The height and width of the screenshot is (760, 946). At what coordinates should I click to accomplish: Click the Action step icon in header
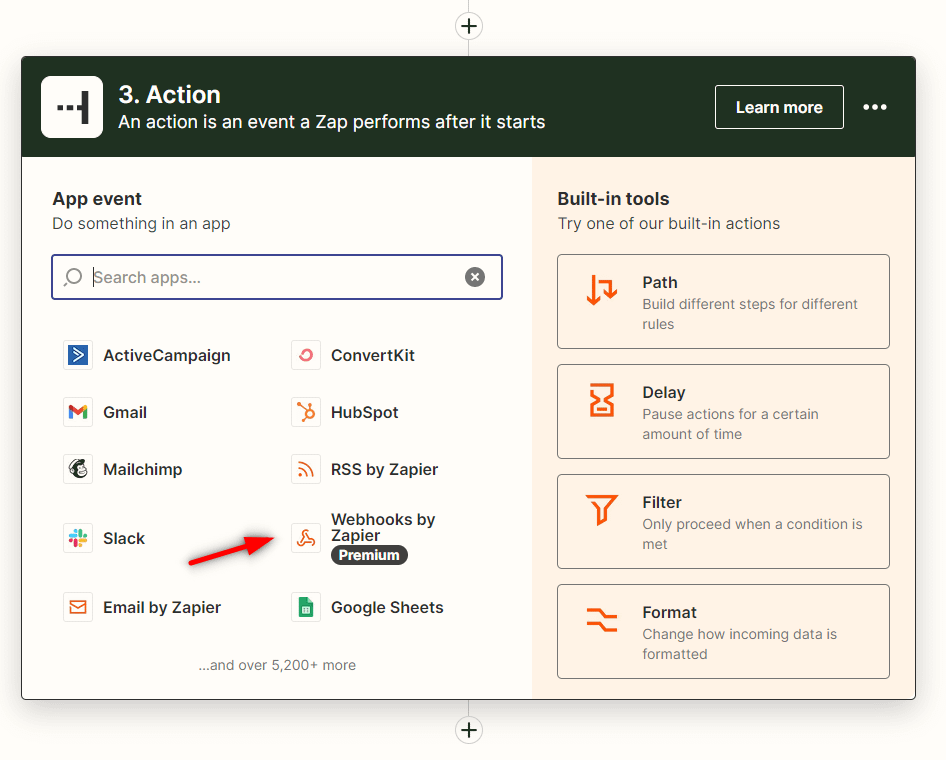(72, 107)
